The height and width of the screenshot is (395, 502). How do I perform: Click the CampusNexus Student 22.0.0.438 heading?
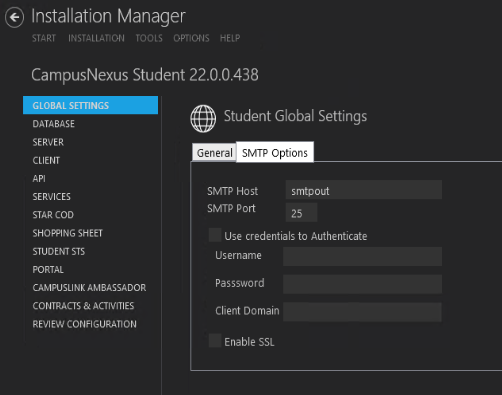(145, 75)
